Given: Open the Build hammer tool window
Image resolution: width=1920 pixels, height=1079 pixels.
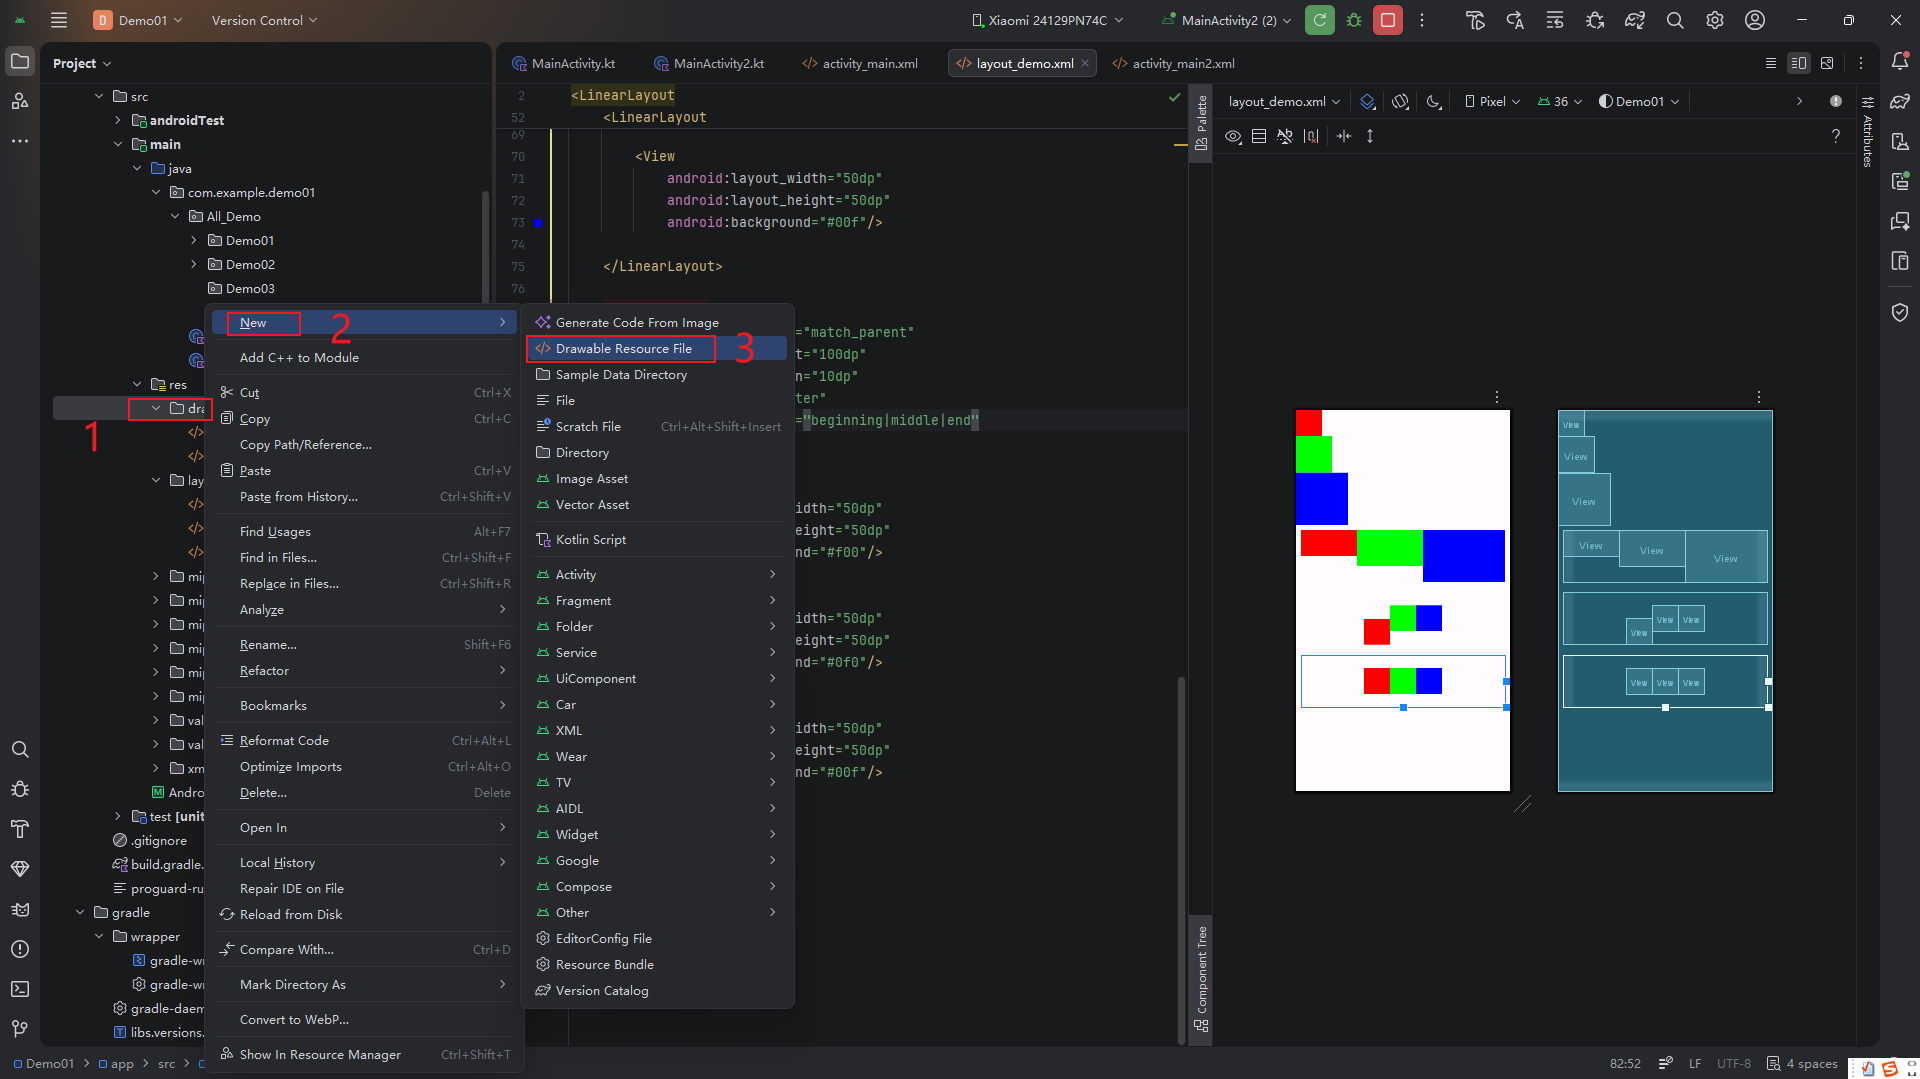Looking at the screenshot, I should [20, 829].
